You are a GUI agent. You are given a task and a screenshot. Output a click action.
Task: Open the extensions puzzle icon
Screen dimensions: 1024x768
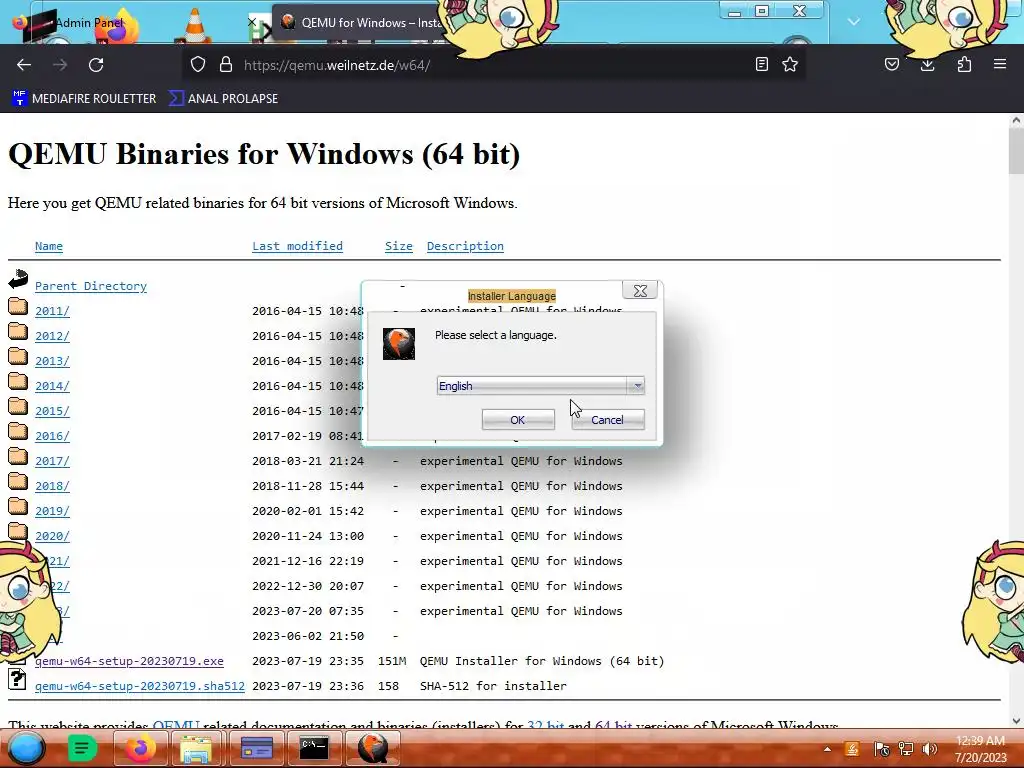(x=964, y=64)
